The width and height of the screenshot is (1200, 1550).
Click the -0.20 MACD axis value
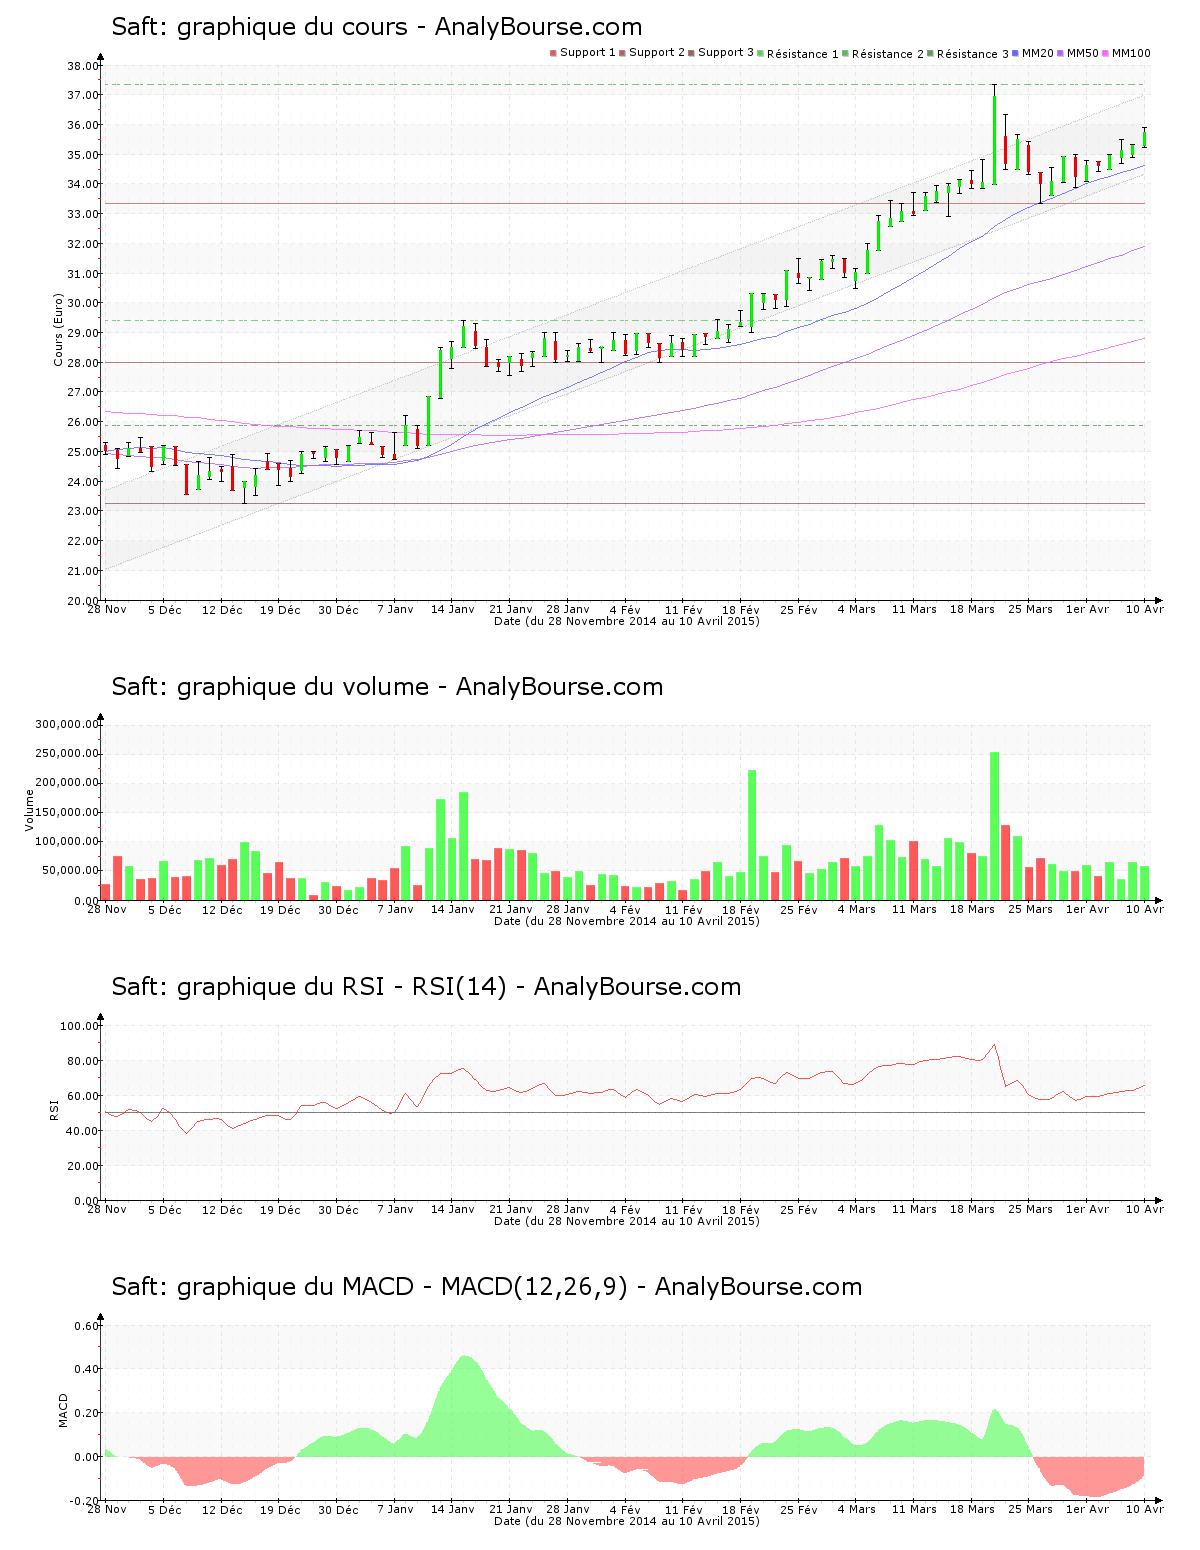[84, 1502]
